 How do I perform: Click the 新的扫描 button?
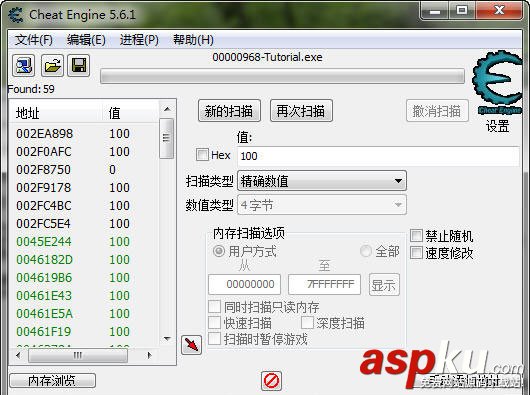coord(229,110)
